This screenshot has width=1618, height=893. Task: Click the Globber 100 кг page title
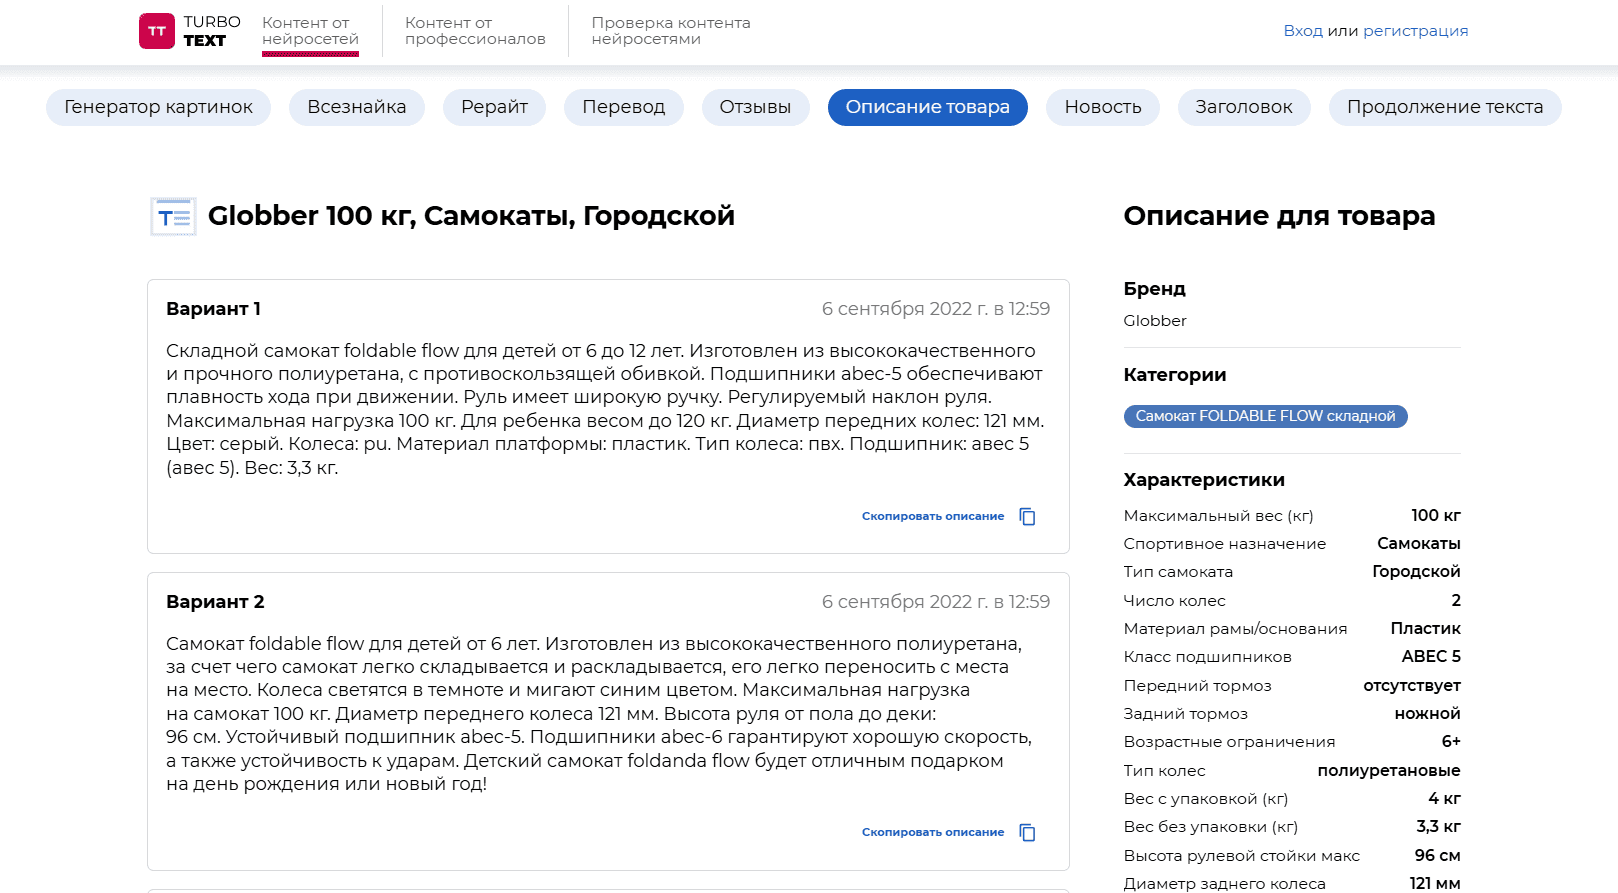click(471, 216)
